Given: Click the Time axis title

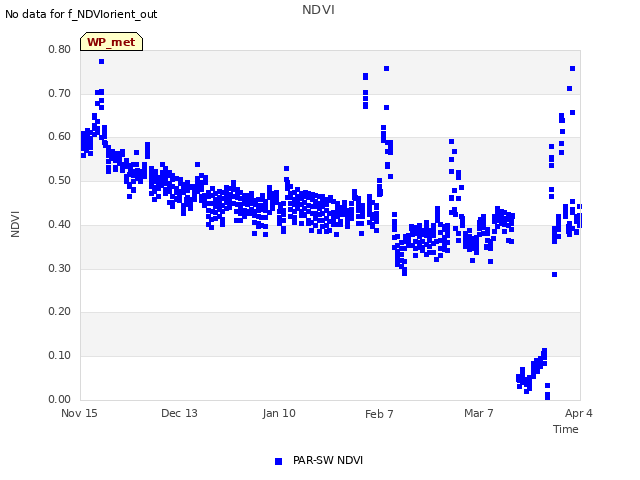Looking at the screenshot, I should 566,429.
